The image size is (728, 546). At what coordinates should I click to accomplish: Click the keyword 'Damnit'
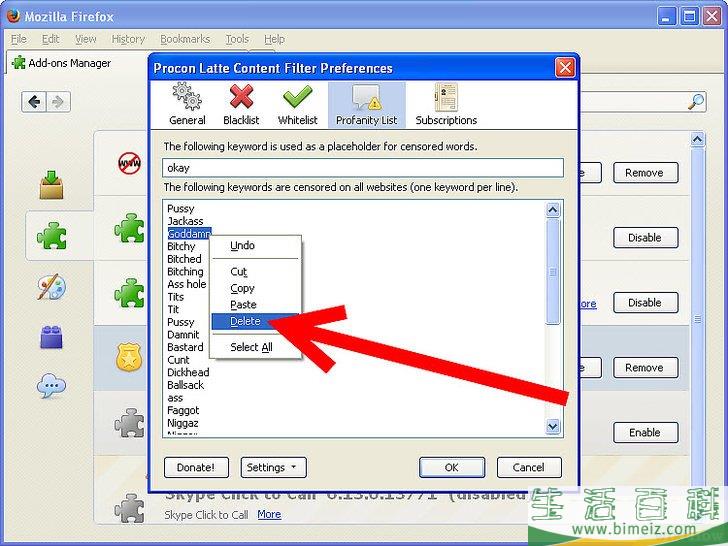tap(183, 335)
